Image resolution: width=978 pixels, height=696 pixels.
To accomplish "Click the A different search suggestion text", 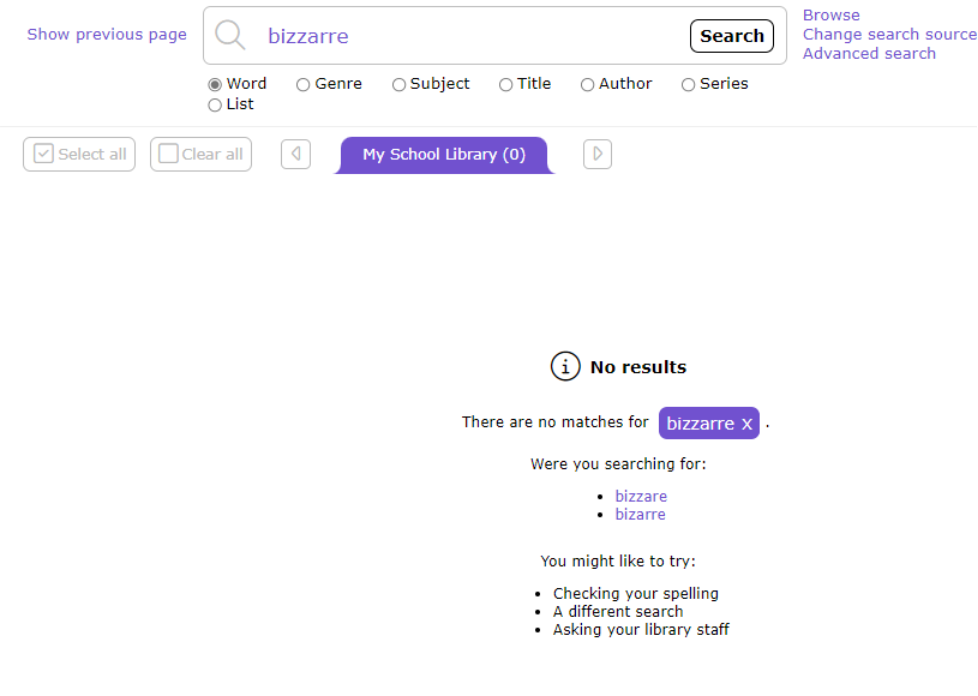I will (617, 612).
